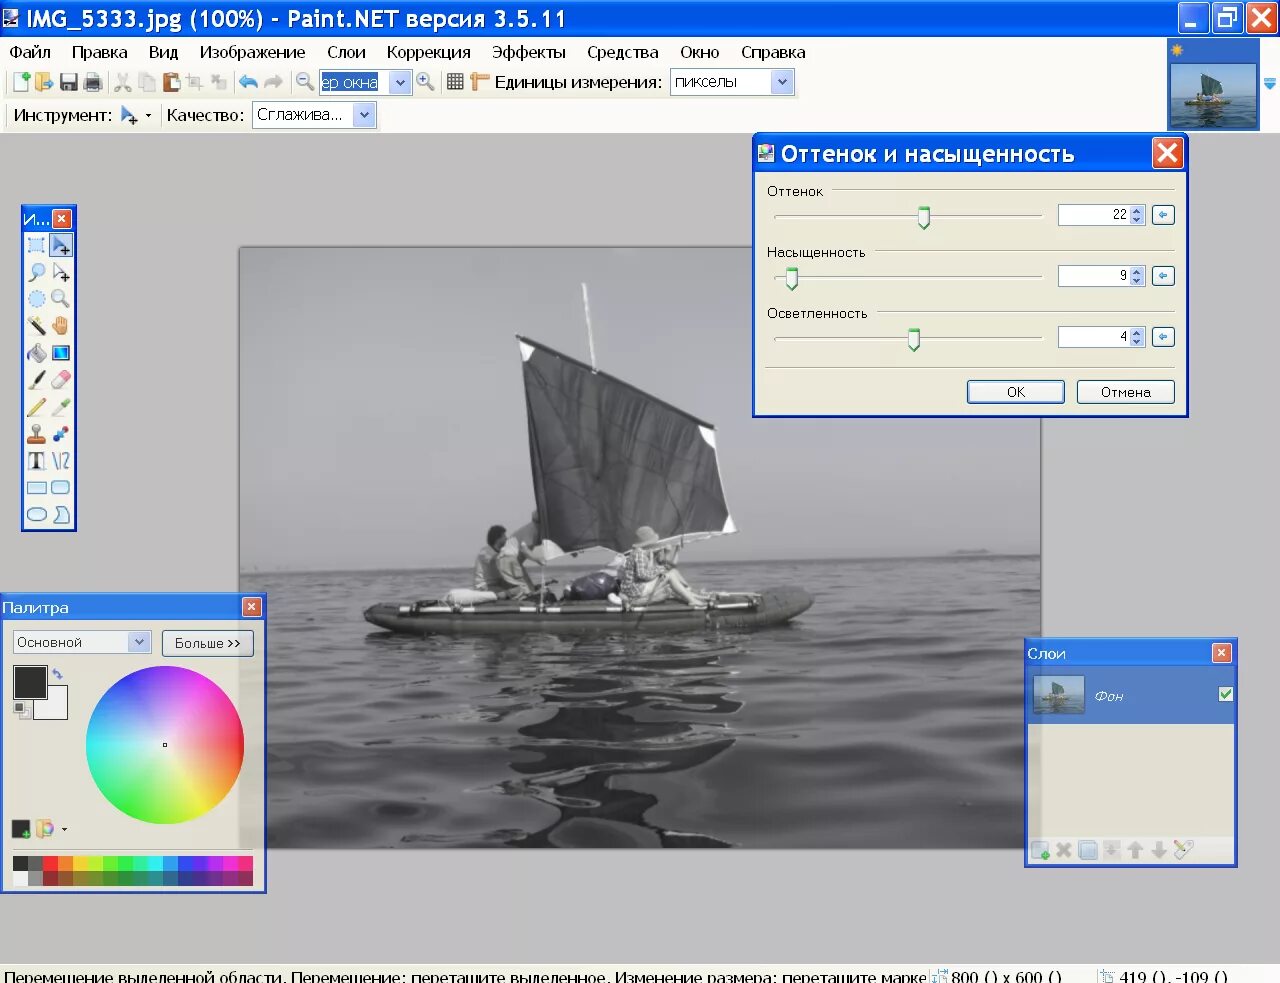Click OK in hue/saturation dialog
The image size is (1280, 983).
[x=1016, y=392]
